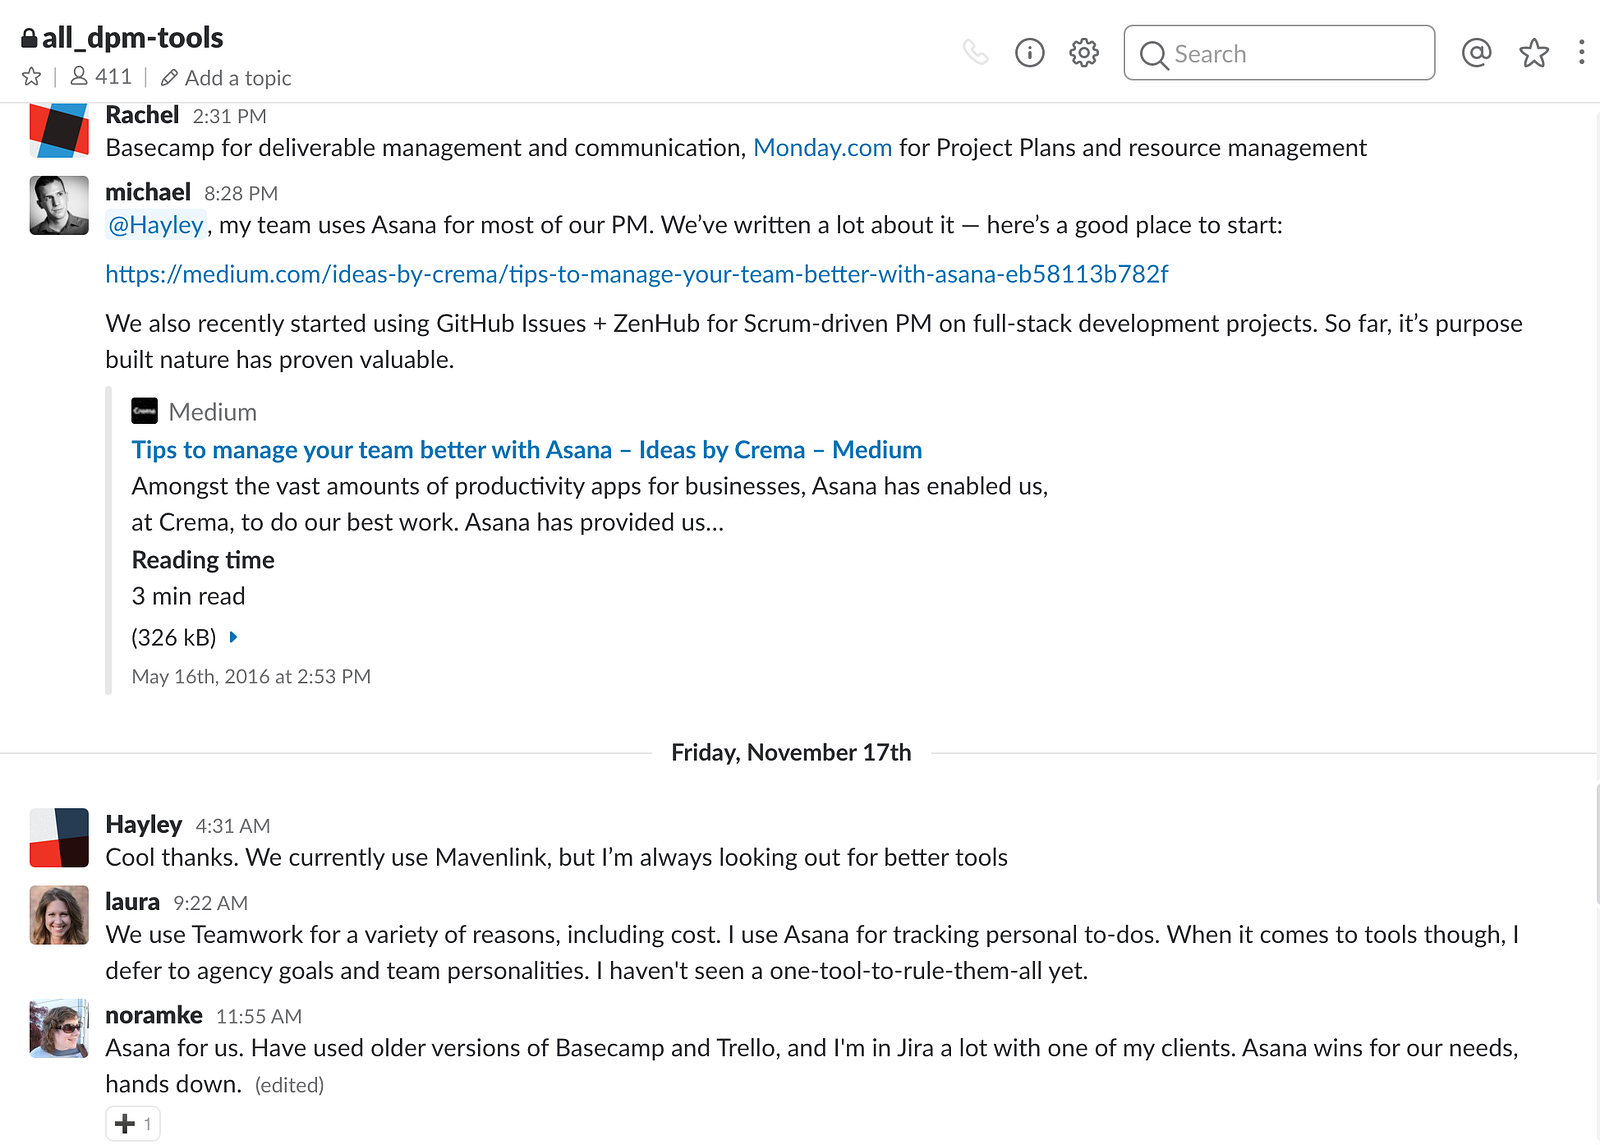Click the plus-one reaction on noramke's message
Viewport: 1600px width, 1145px height.
tap(133, 1124)
